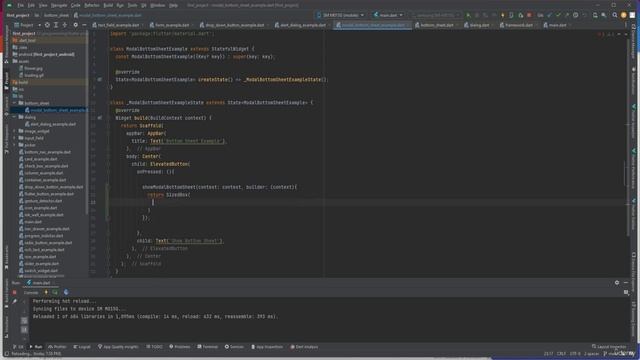Screen dimensions: 640x360
Task: Open the Terminal tool window
Action: click(208, 347)
